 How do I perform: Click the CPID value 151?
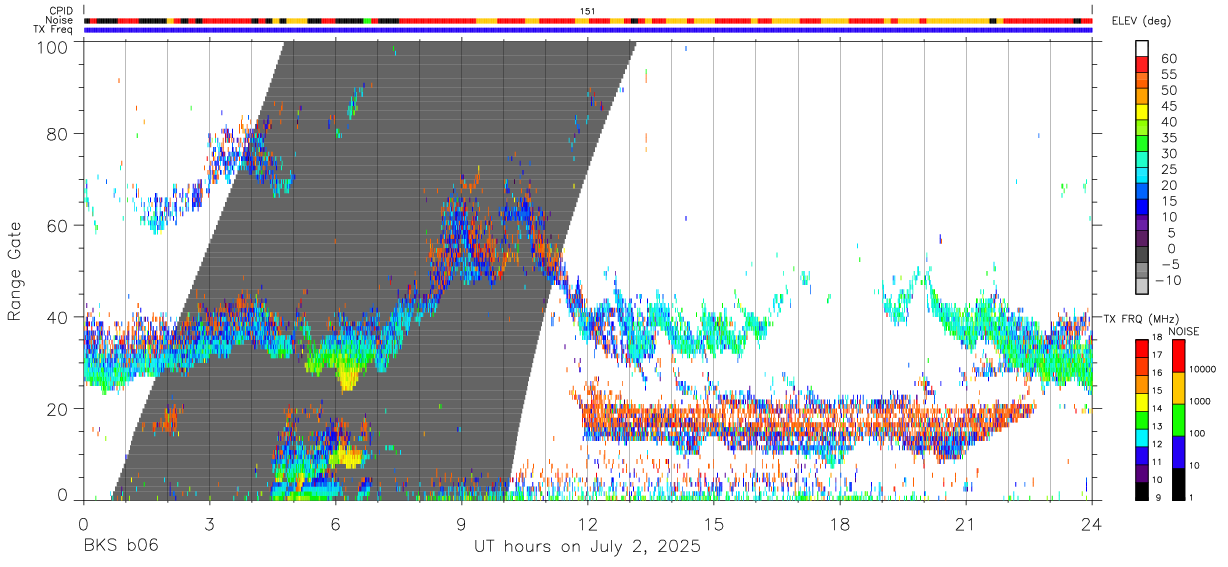[x=587, y=11]
